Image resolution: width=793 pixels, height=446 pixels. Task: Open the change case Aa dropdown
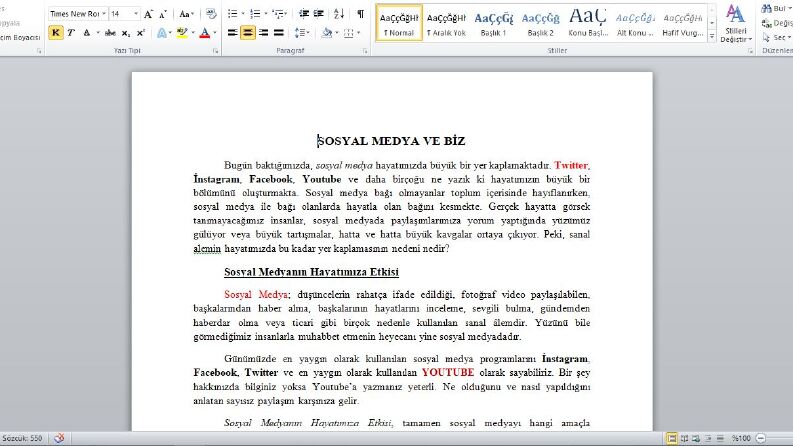tap(186, 14)
